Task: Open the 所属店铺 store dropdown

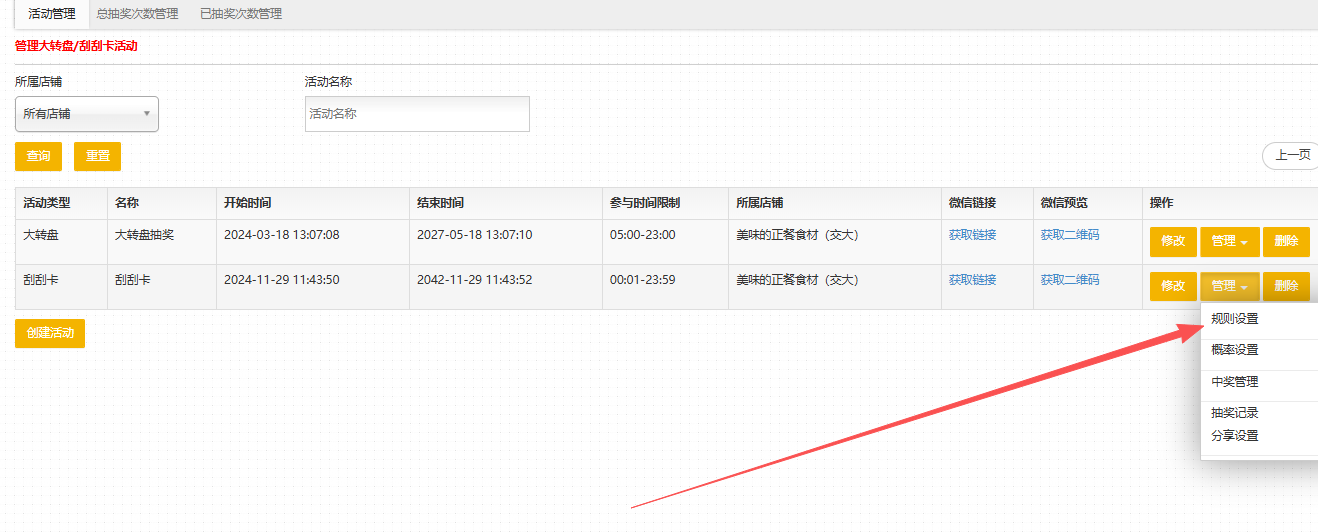Action: click(x=87, y=114)
